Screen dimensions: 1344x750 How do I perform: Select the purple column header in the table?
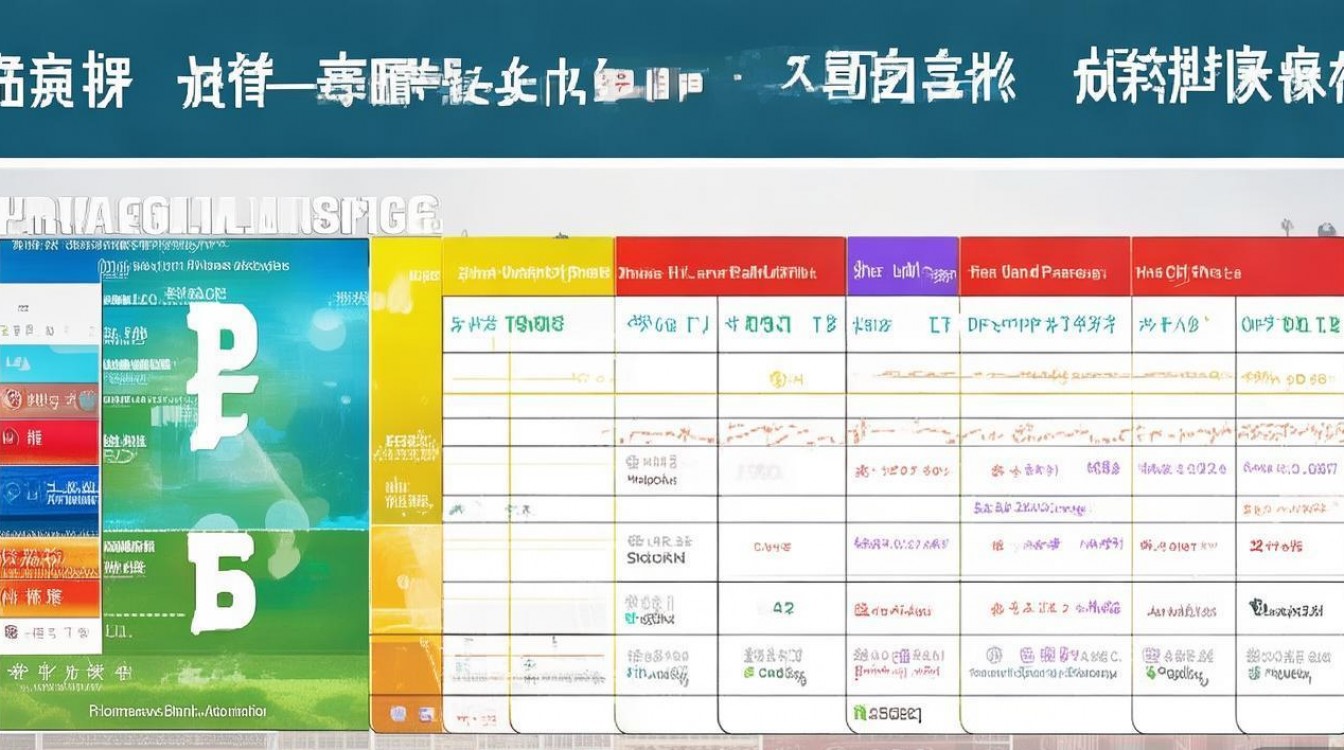903,267
